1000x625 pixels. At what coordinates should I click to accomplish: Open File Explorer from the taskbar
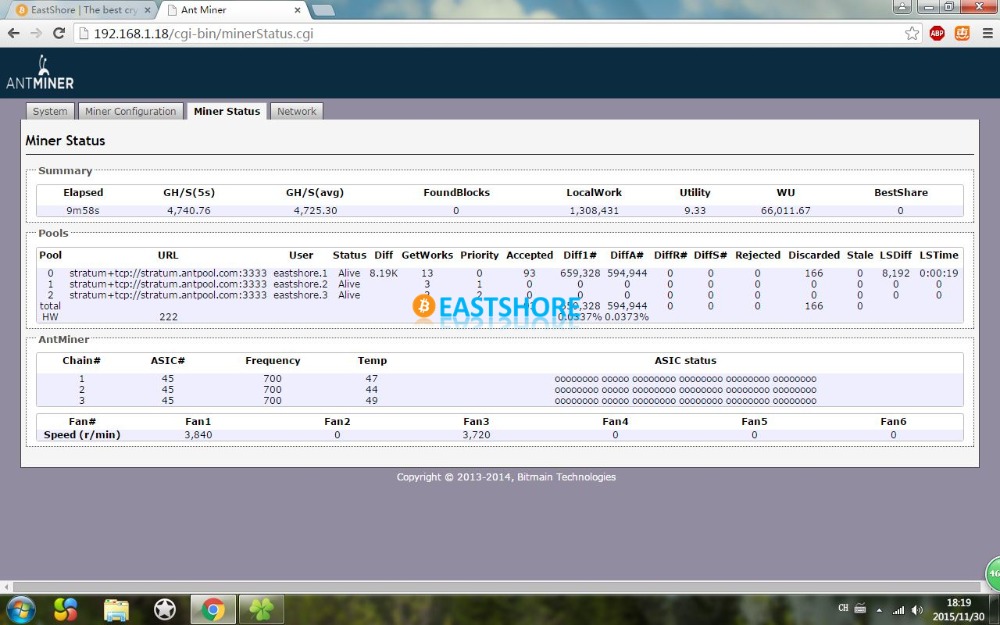116,608
